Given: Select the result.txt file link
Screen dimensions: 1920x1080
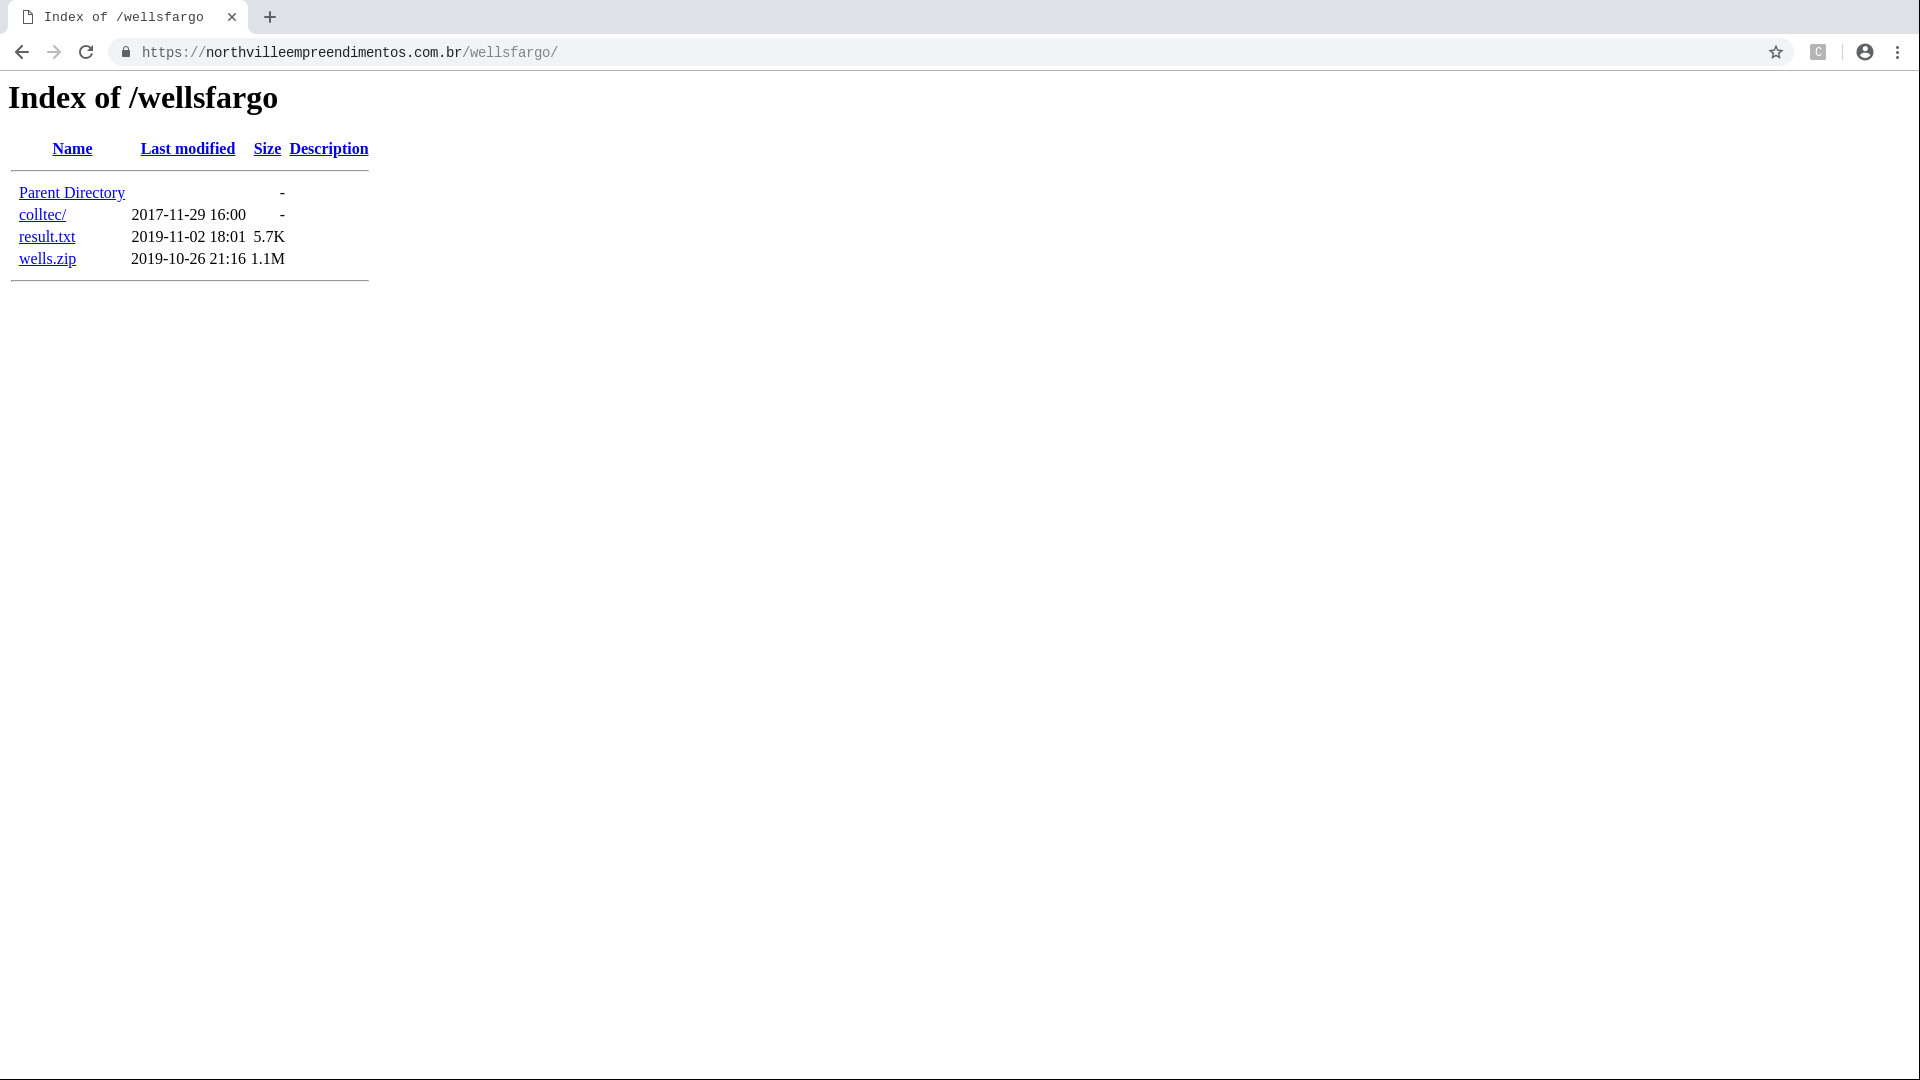Looking at the screenshot, I should (x=46, y=236).
